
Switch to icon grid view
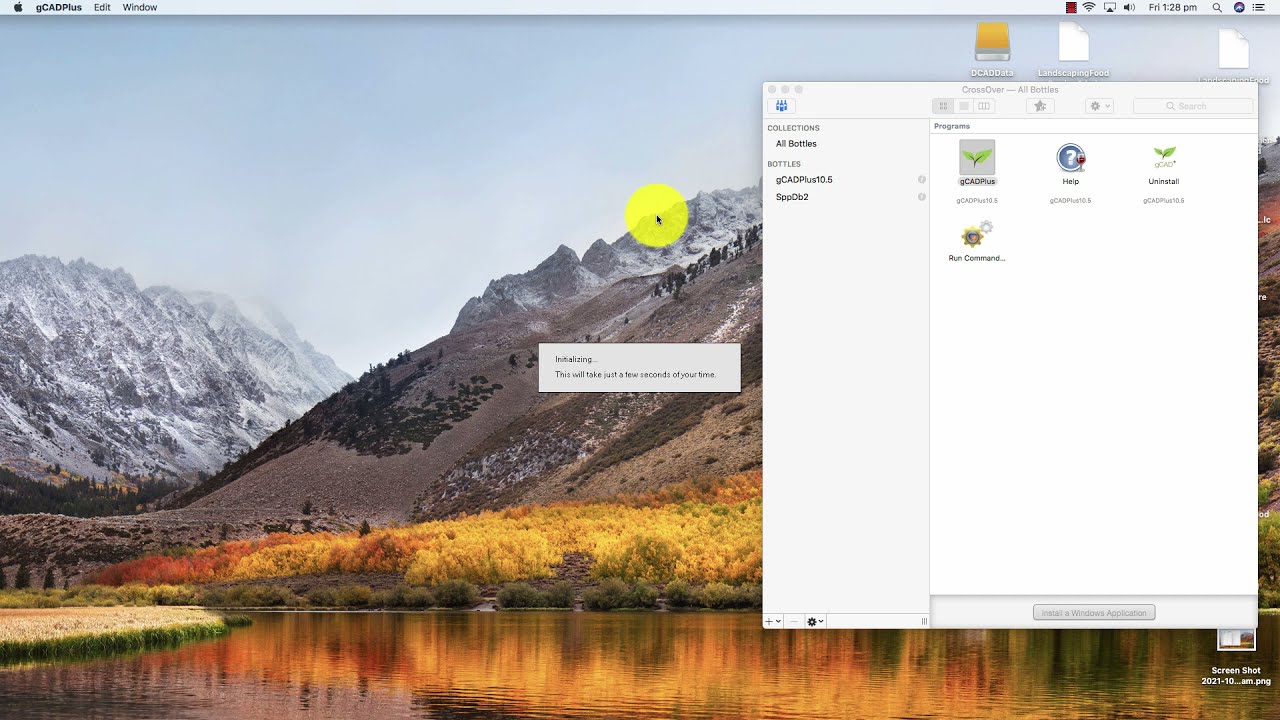[943, 106]
